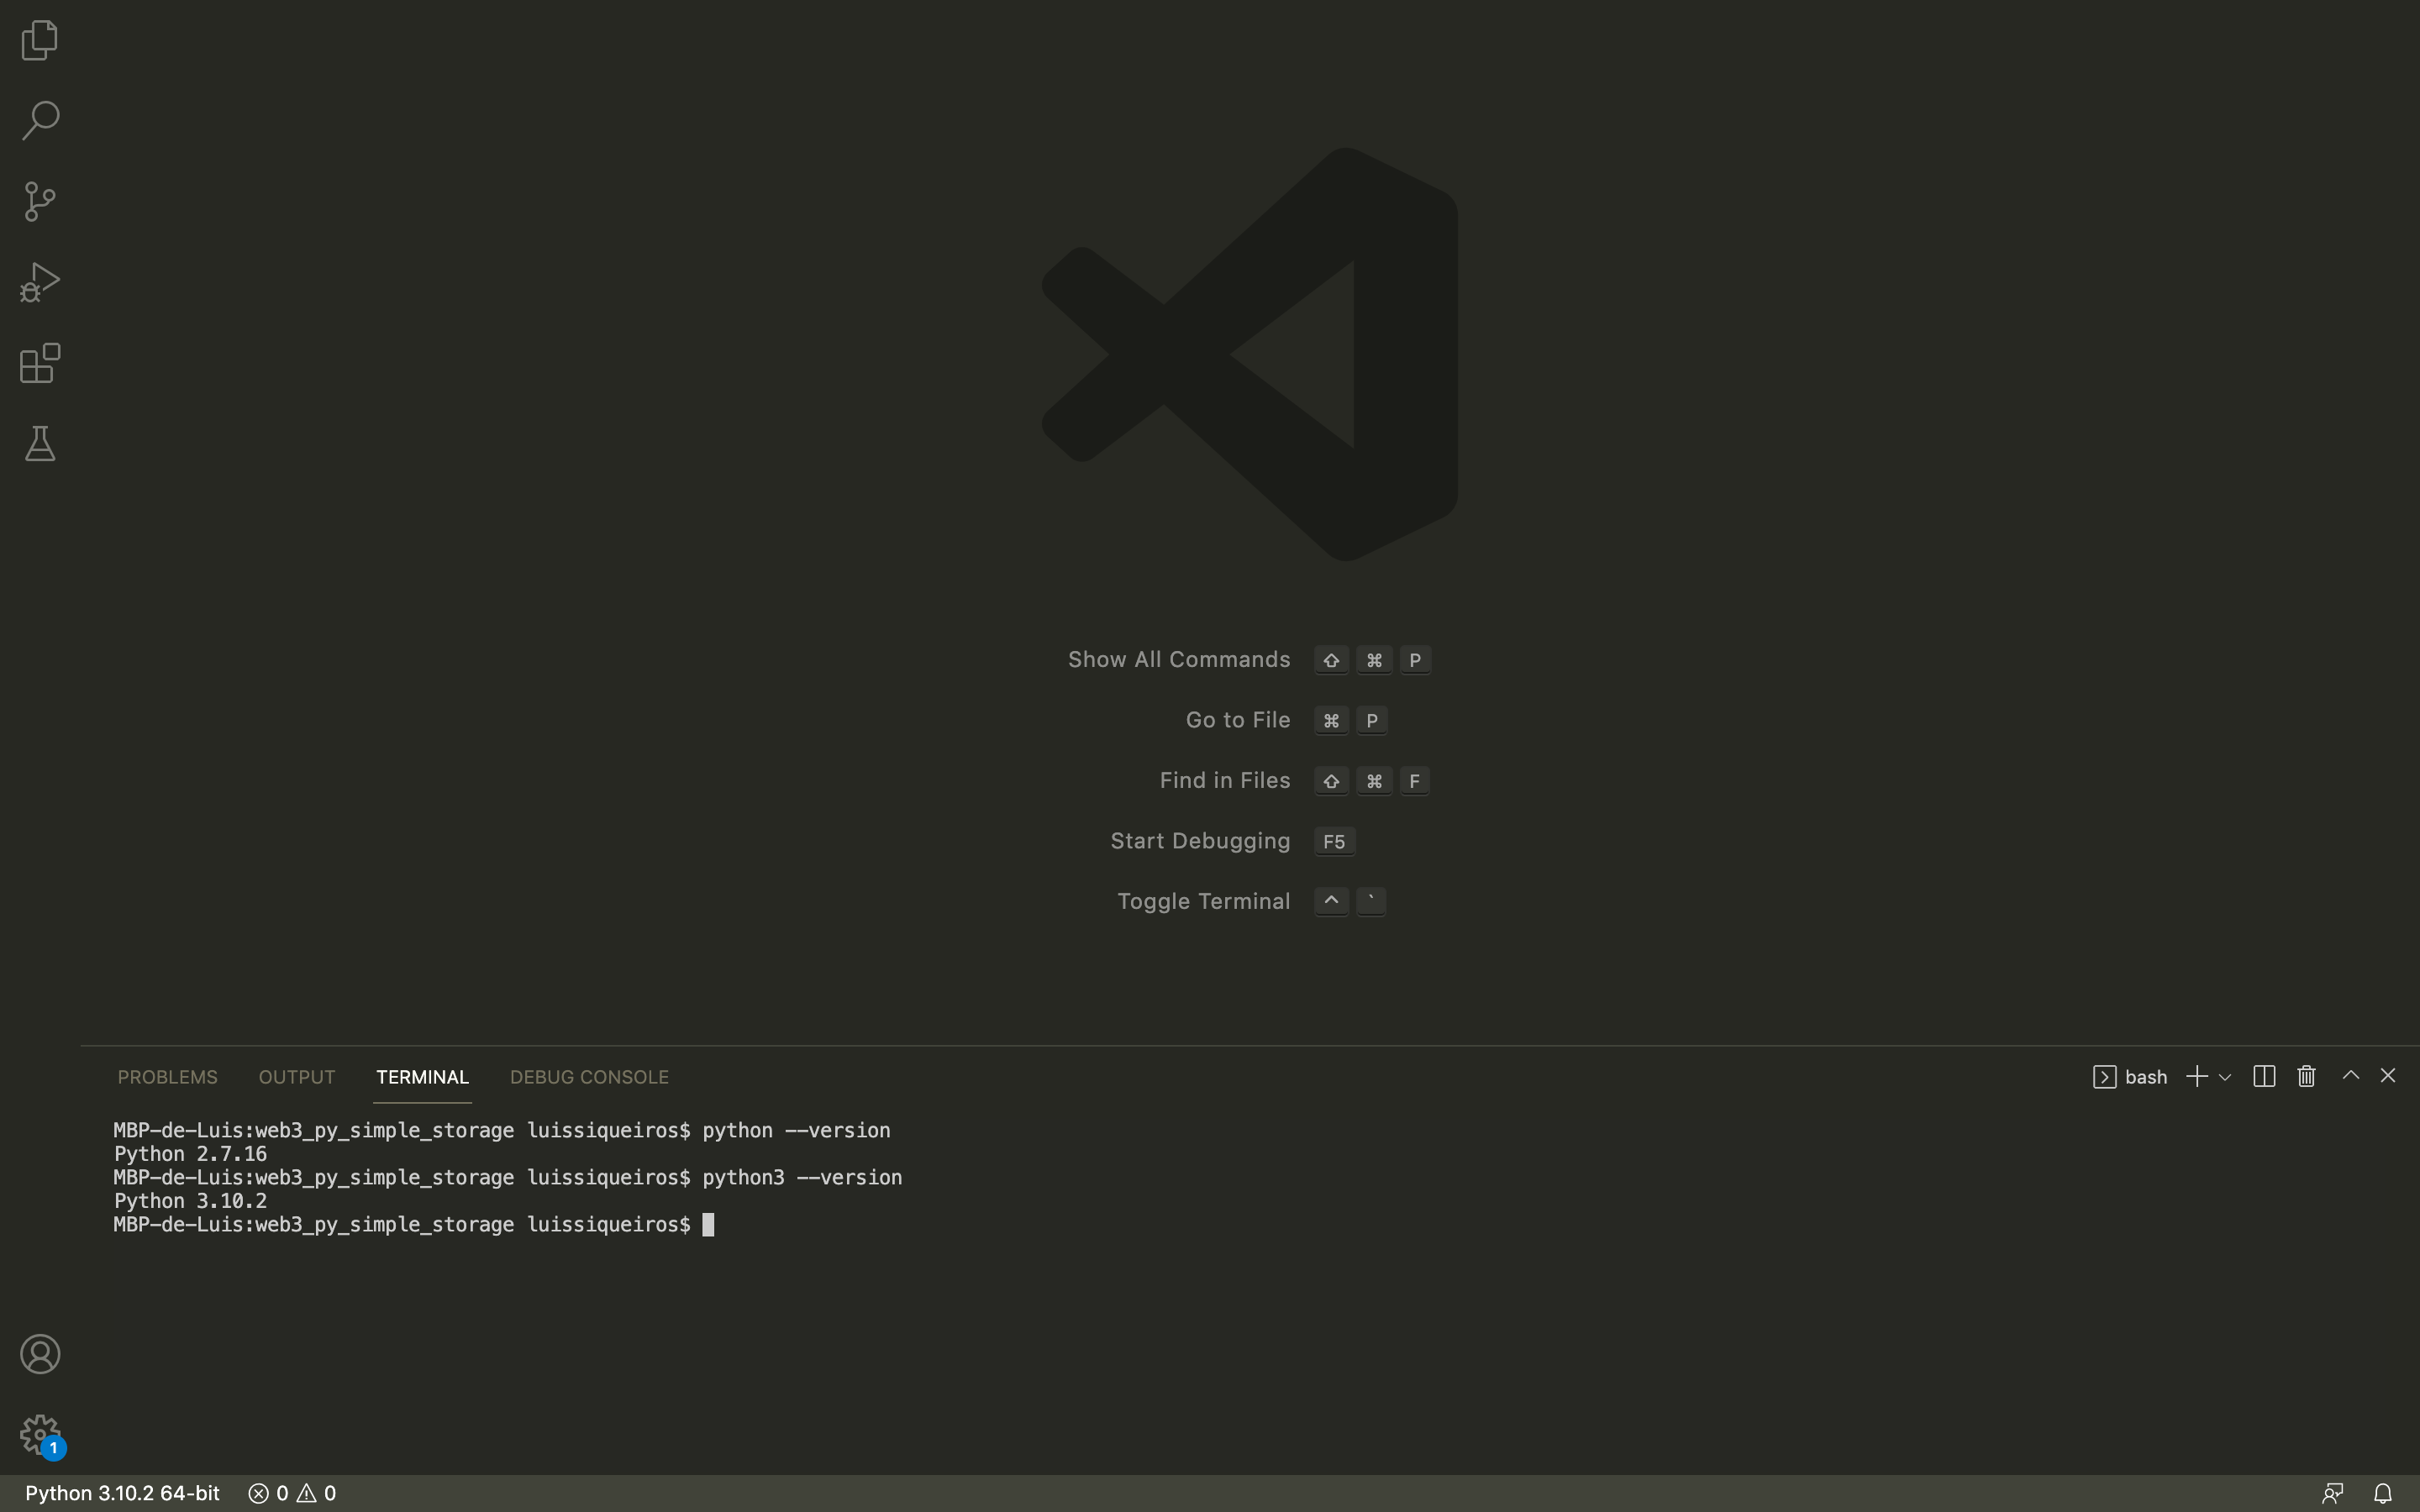Open the Accounts menu icon
The height and width of the screenshot is (1512, 2420).
[x=40, y=1354]
